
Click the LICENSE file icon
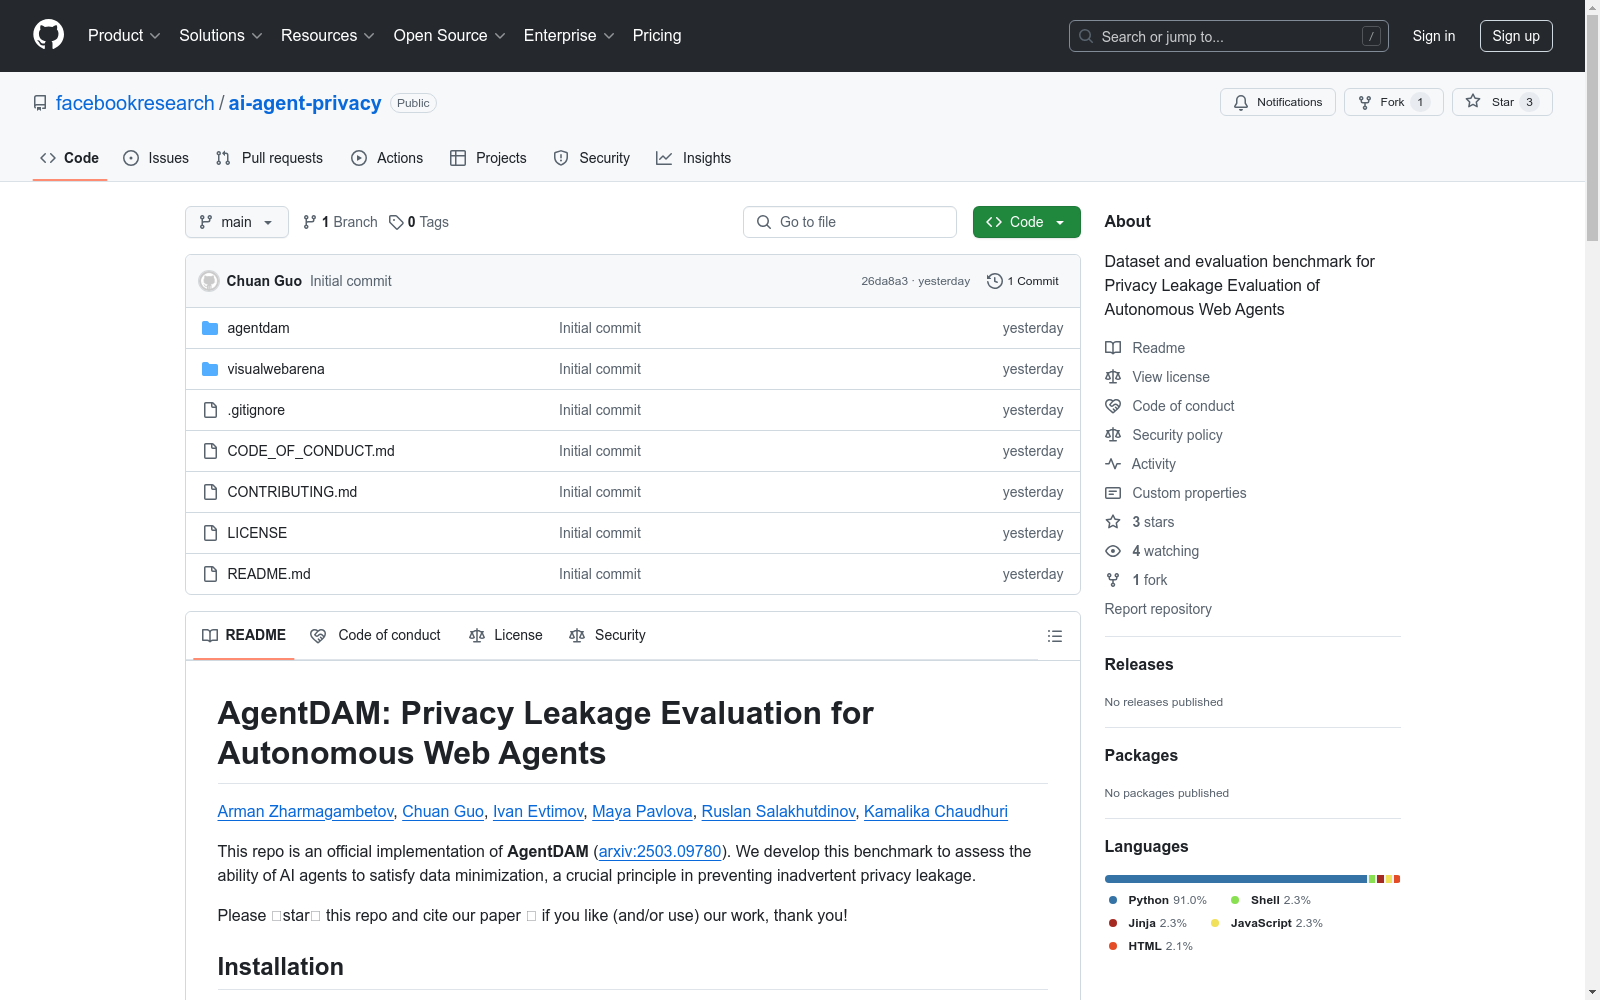point(210,533)
